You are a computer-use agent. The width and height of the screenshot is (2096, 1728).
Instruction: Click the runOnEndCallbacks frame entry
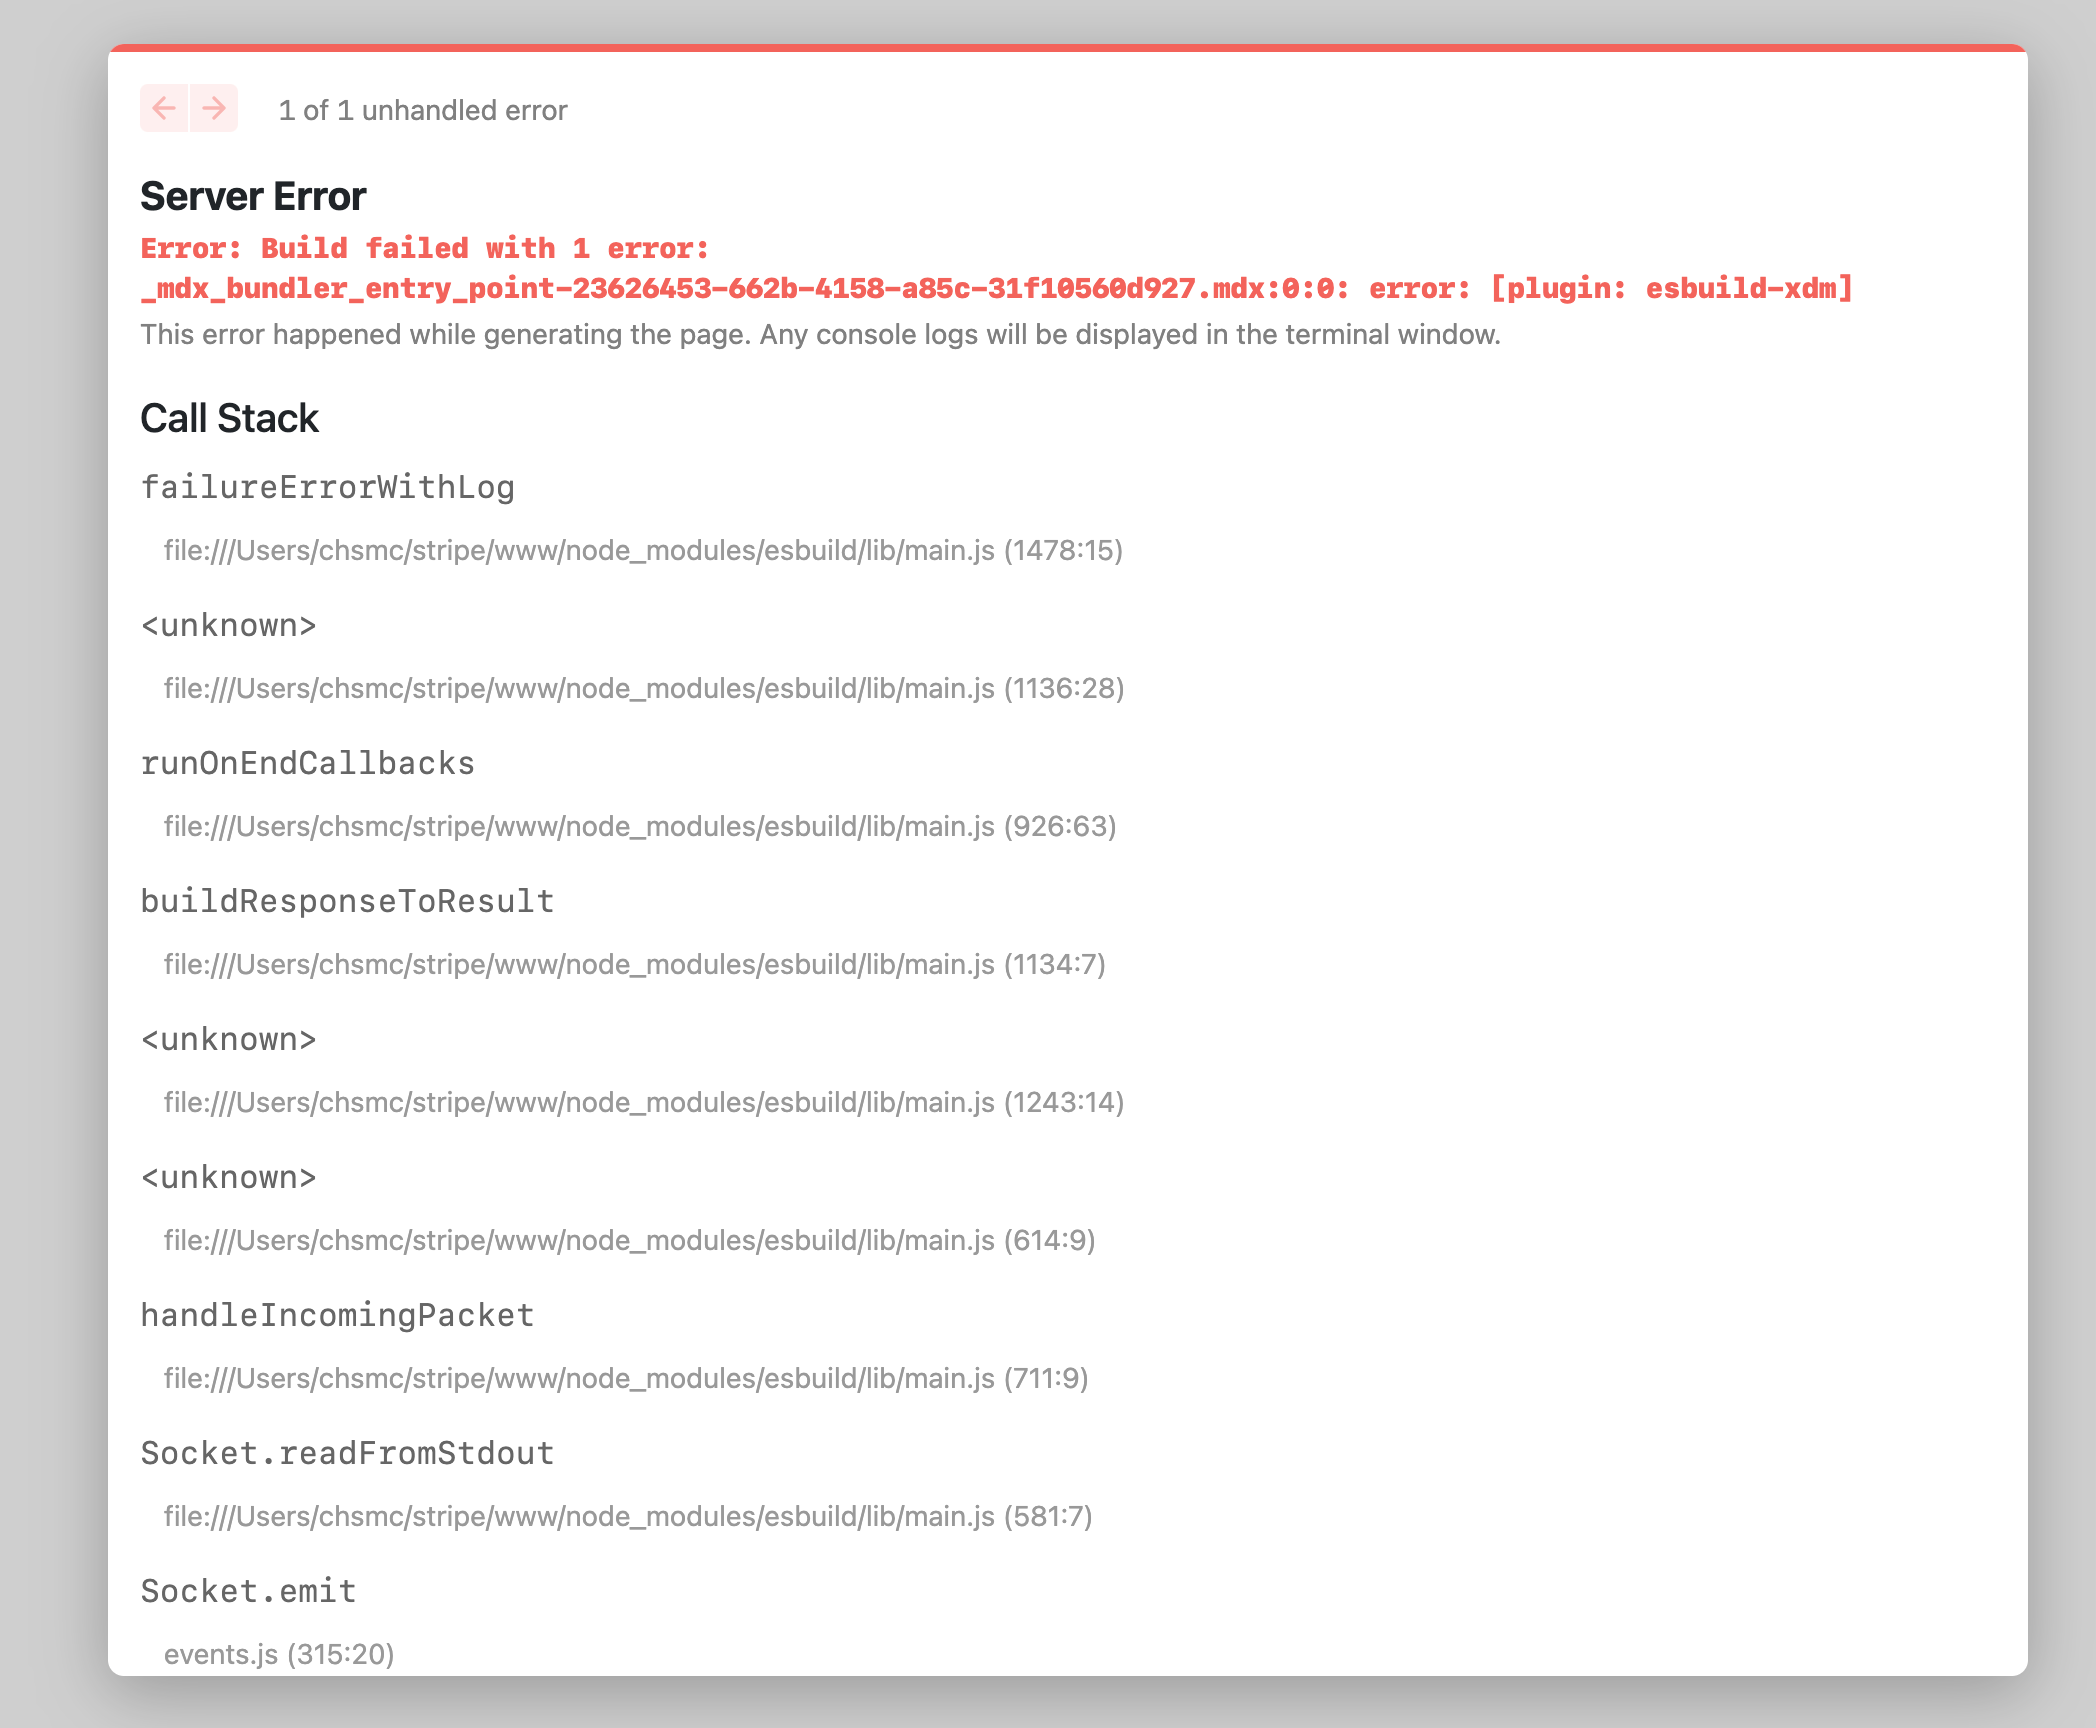308,763
